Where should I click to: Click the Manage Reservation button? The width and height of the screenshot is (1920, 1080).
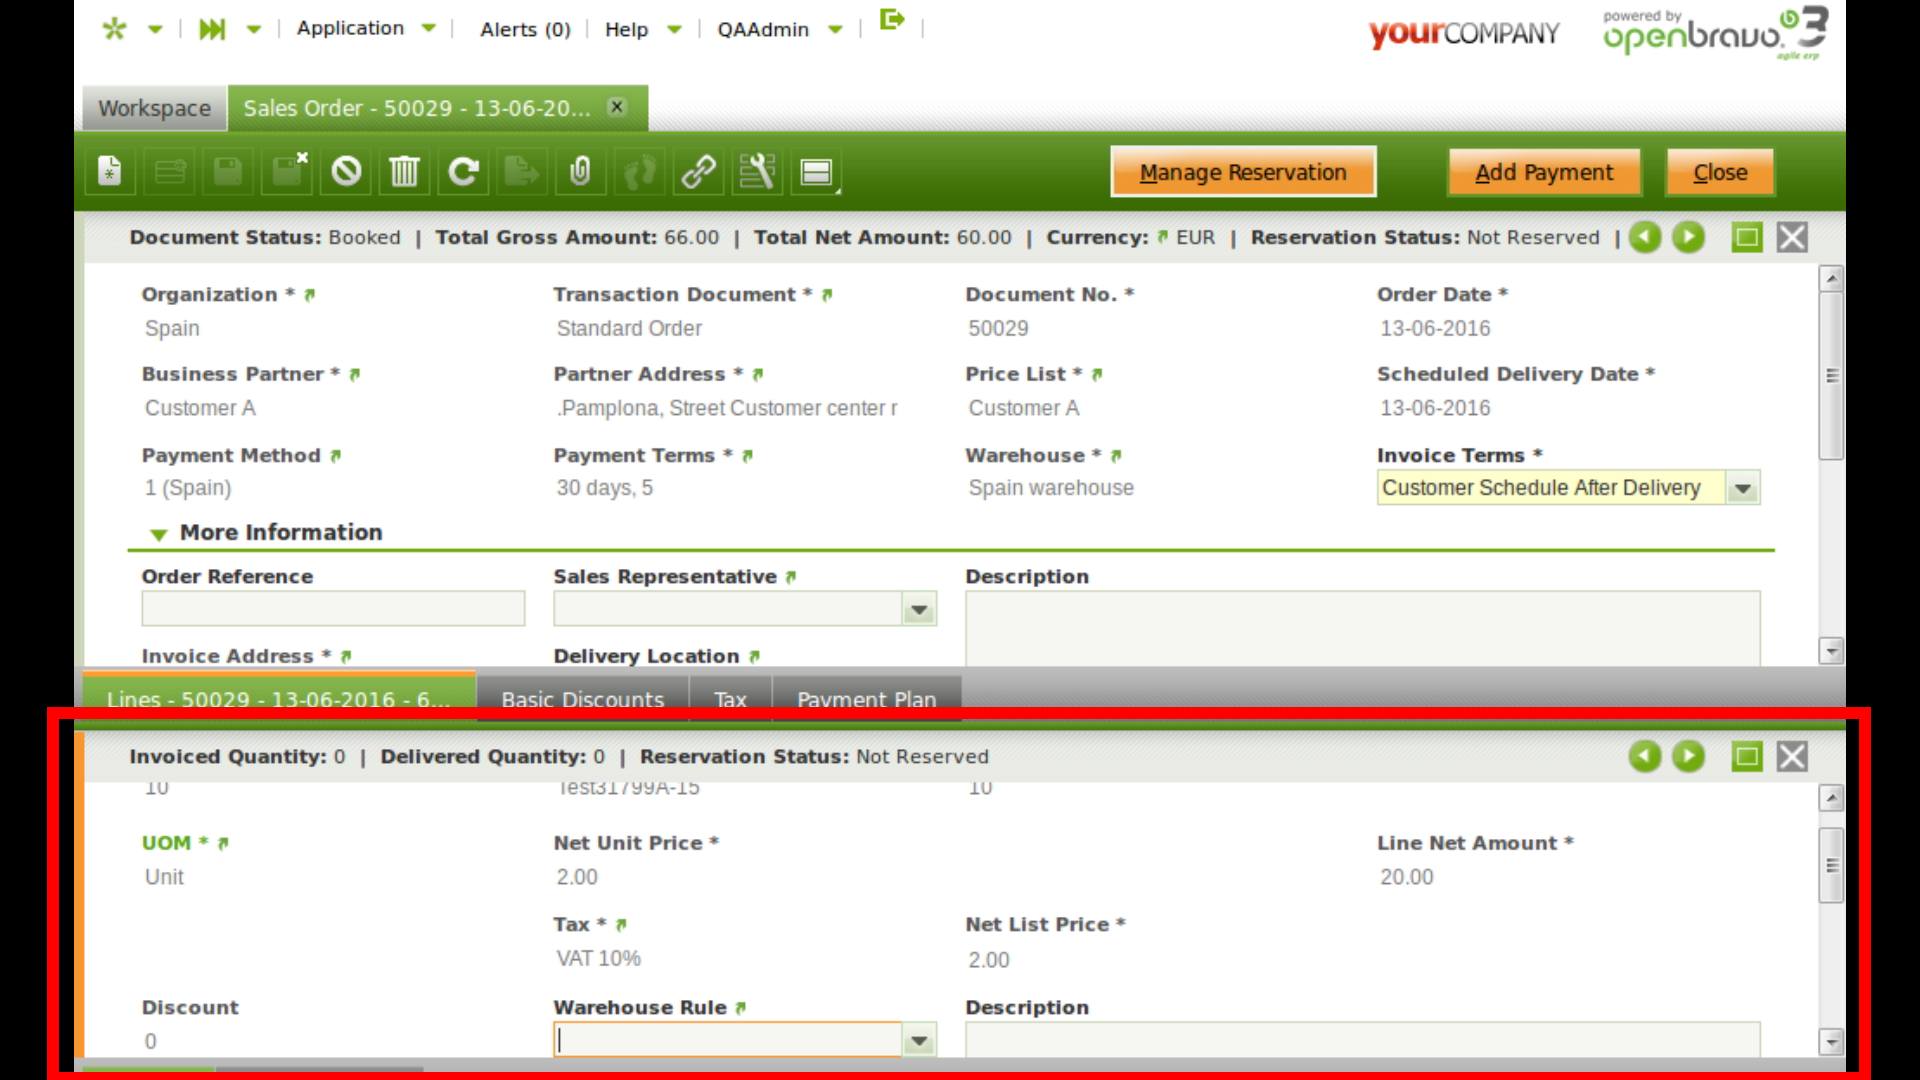[x=1243, y=172]
